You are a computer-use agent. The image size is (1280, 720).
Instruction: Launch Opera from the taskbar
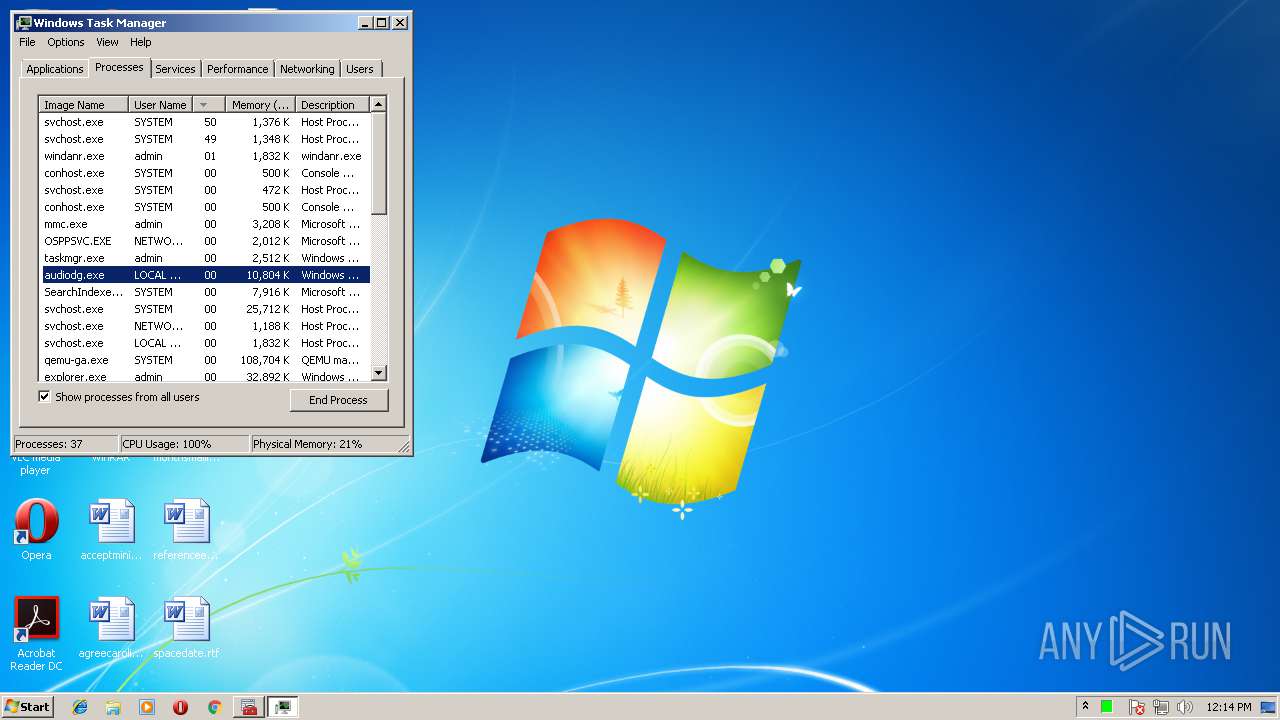tap(180, 707)
